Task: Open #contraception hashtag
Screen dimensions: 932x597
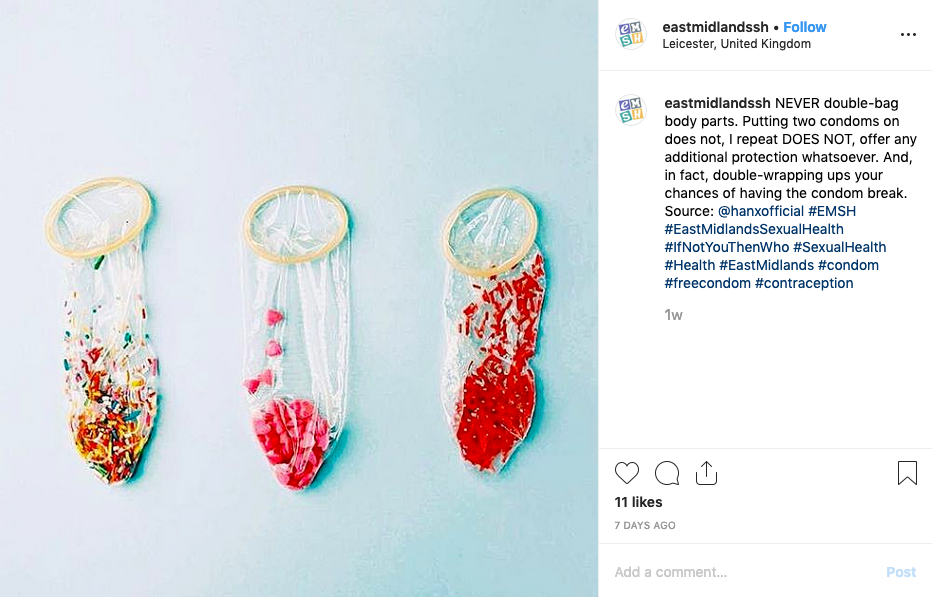Action: tap(804, 283)
